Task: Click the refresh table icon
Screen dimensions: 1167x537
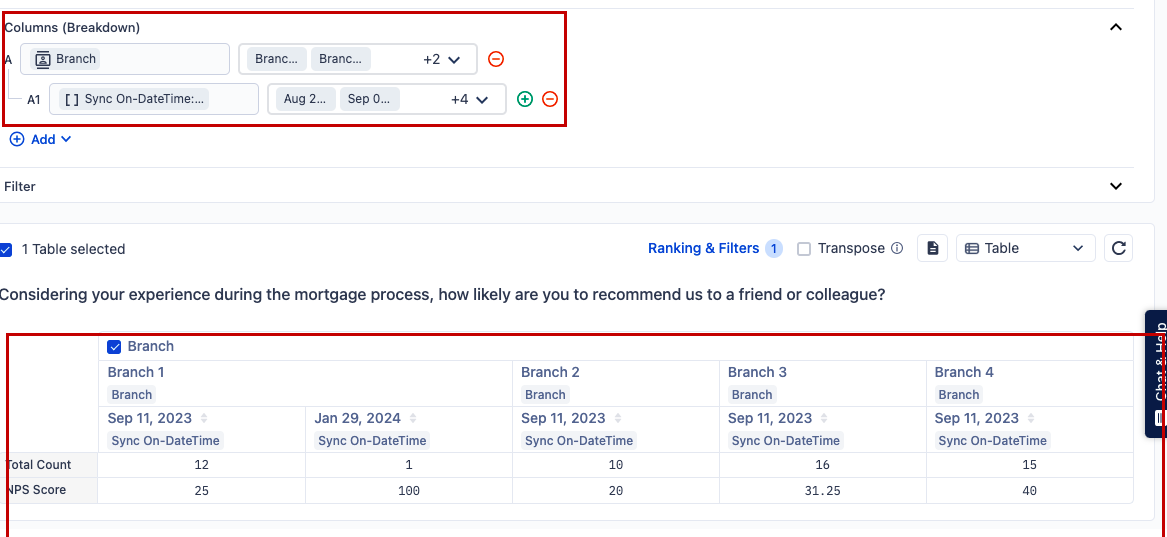Action: 1119,248
